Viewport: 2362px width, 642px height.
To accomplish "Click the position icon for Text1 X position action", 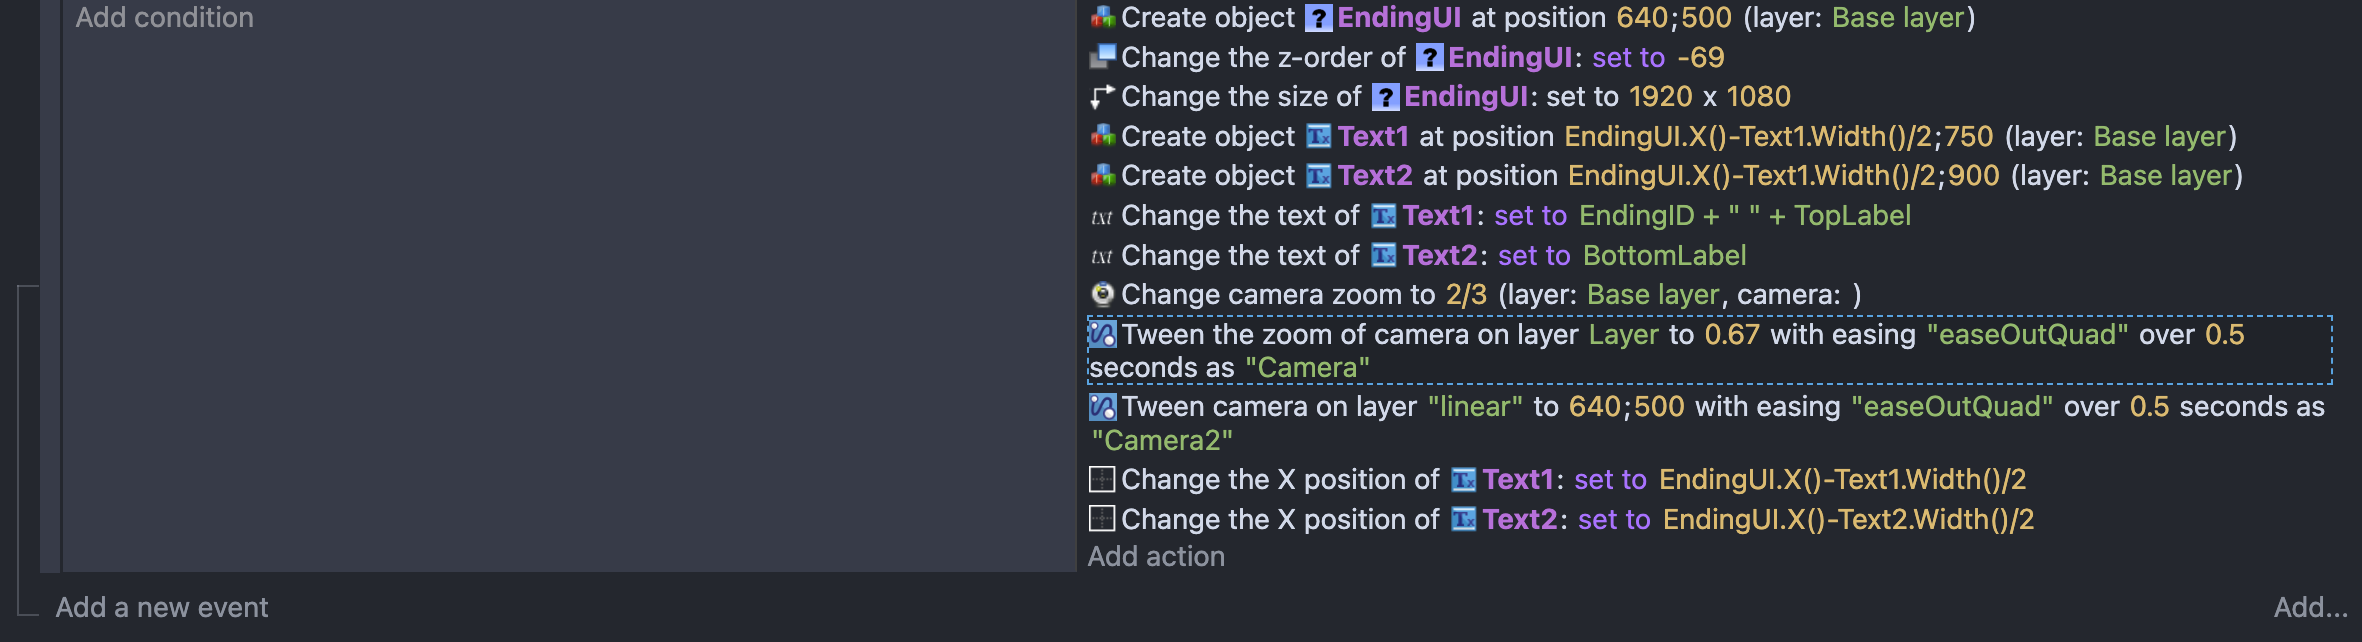I will click(1102, 480).
